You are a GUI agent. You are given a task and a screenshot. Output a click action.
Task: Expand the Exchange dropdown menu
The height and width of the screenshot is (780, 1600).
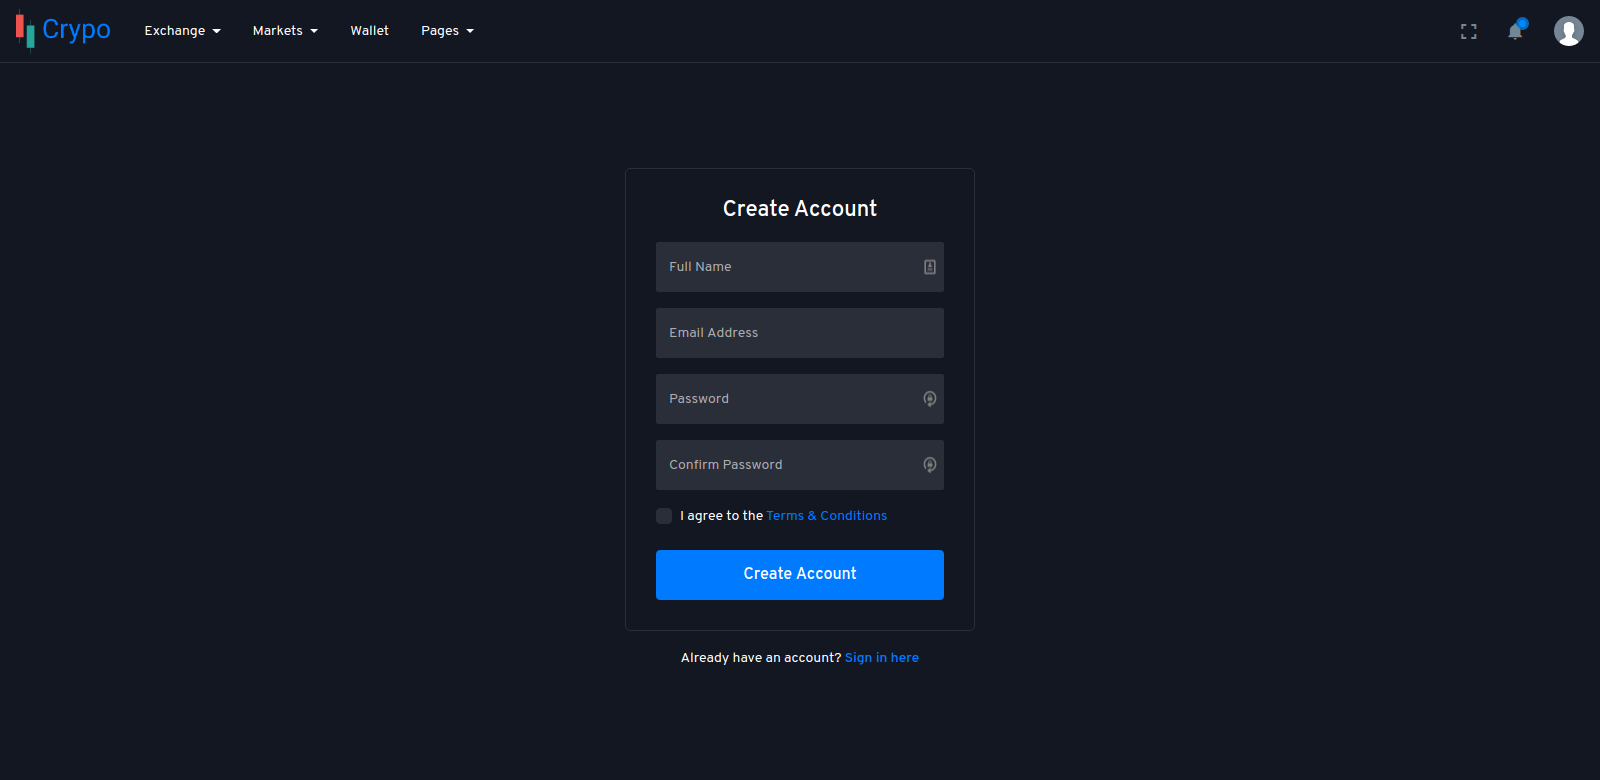[x=182, y=31]
